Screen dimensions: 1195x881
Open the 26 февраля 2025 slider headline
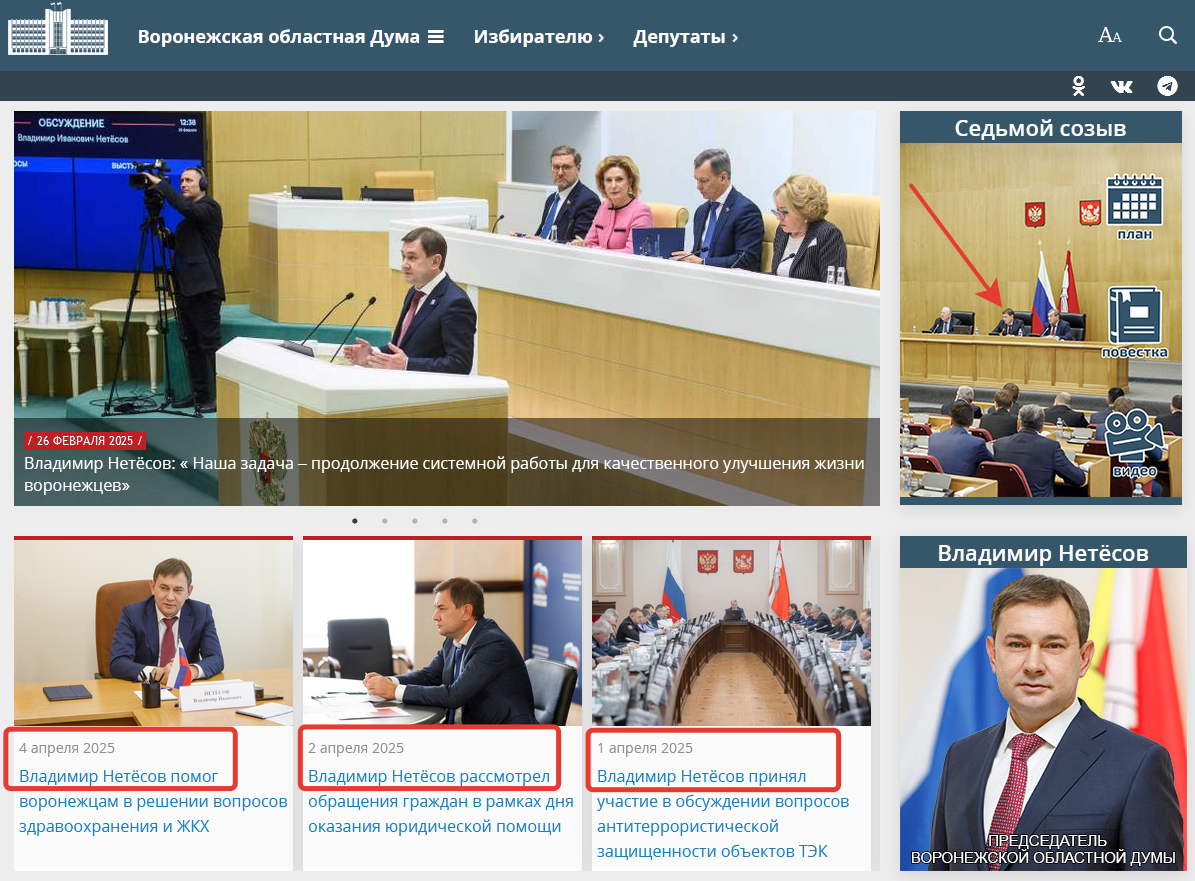click(444, 474)
